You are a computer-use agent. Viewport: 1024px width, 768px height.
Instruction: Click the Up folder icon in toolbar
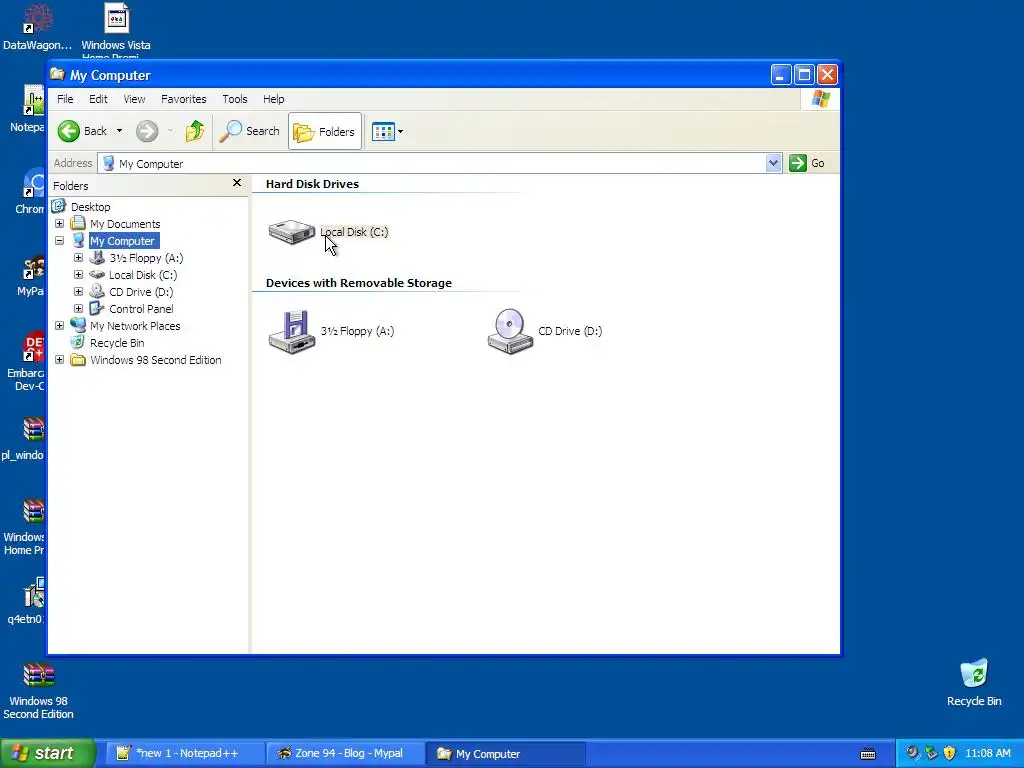click(x=195, y=131)
